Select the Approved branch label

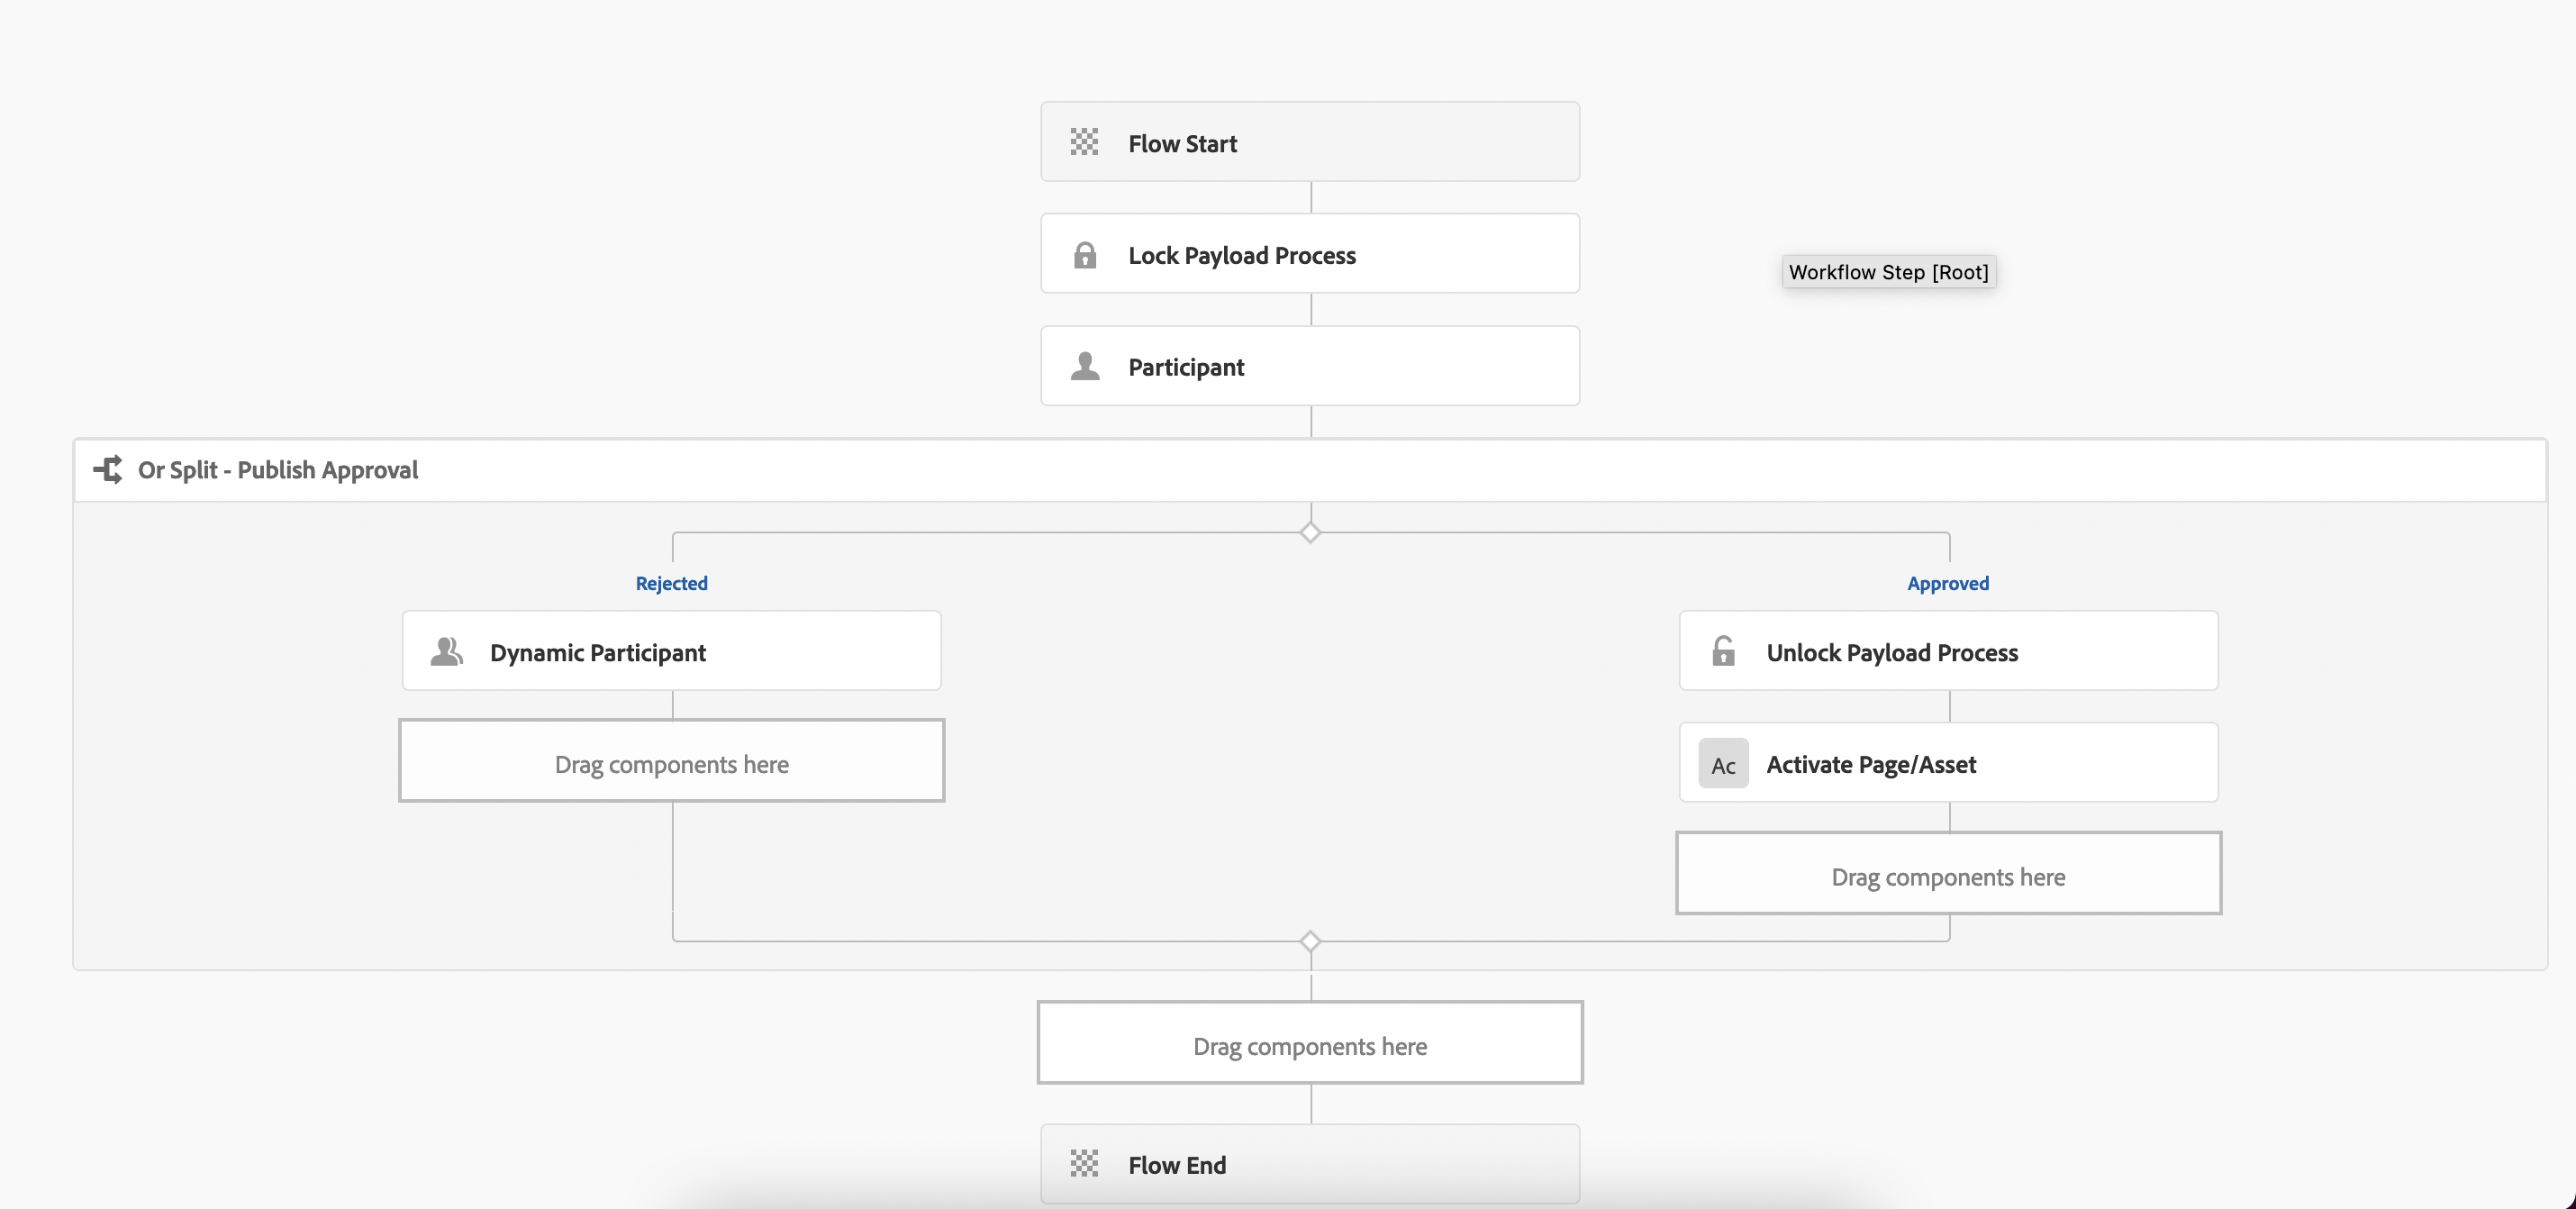1947,583
